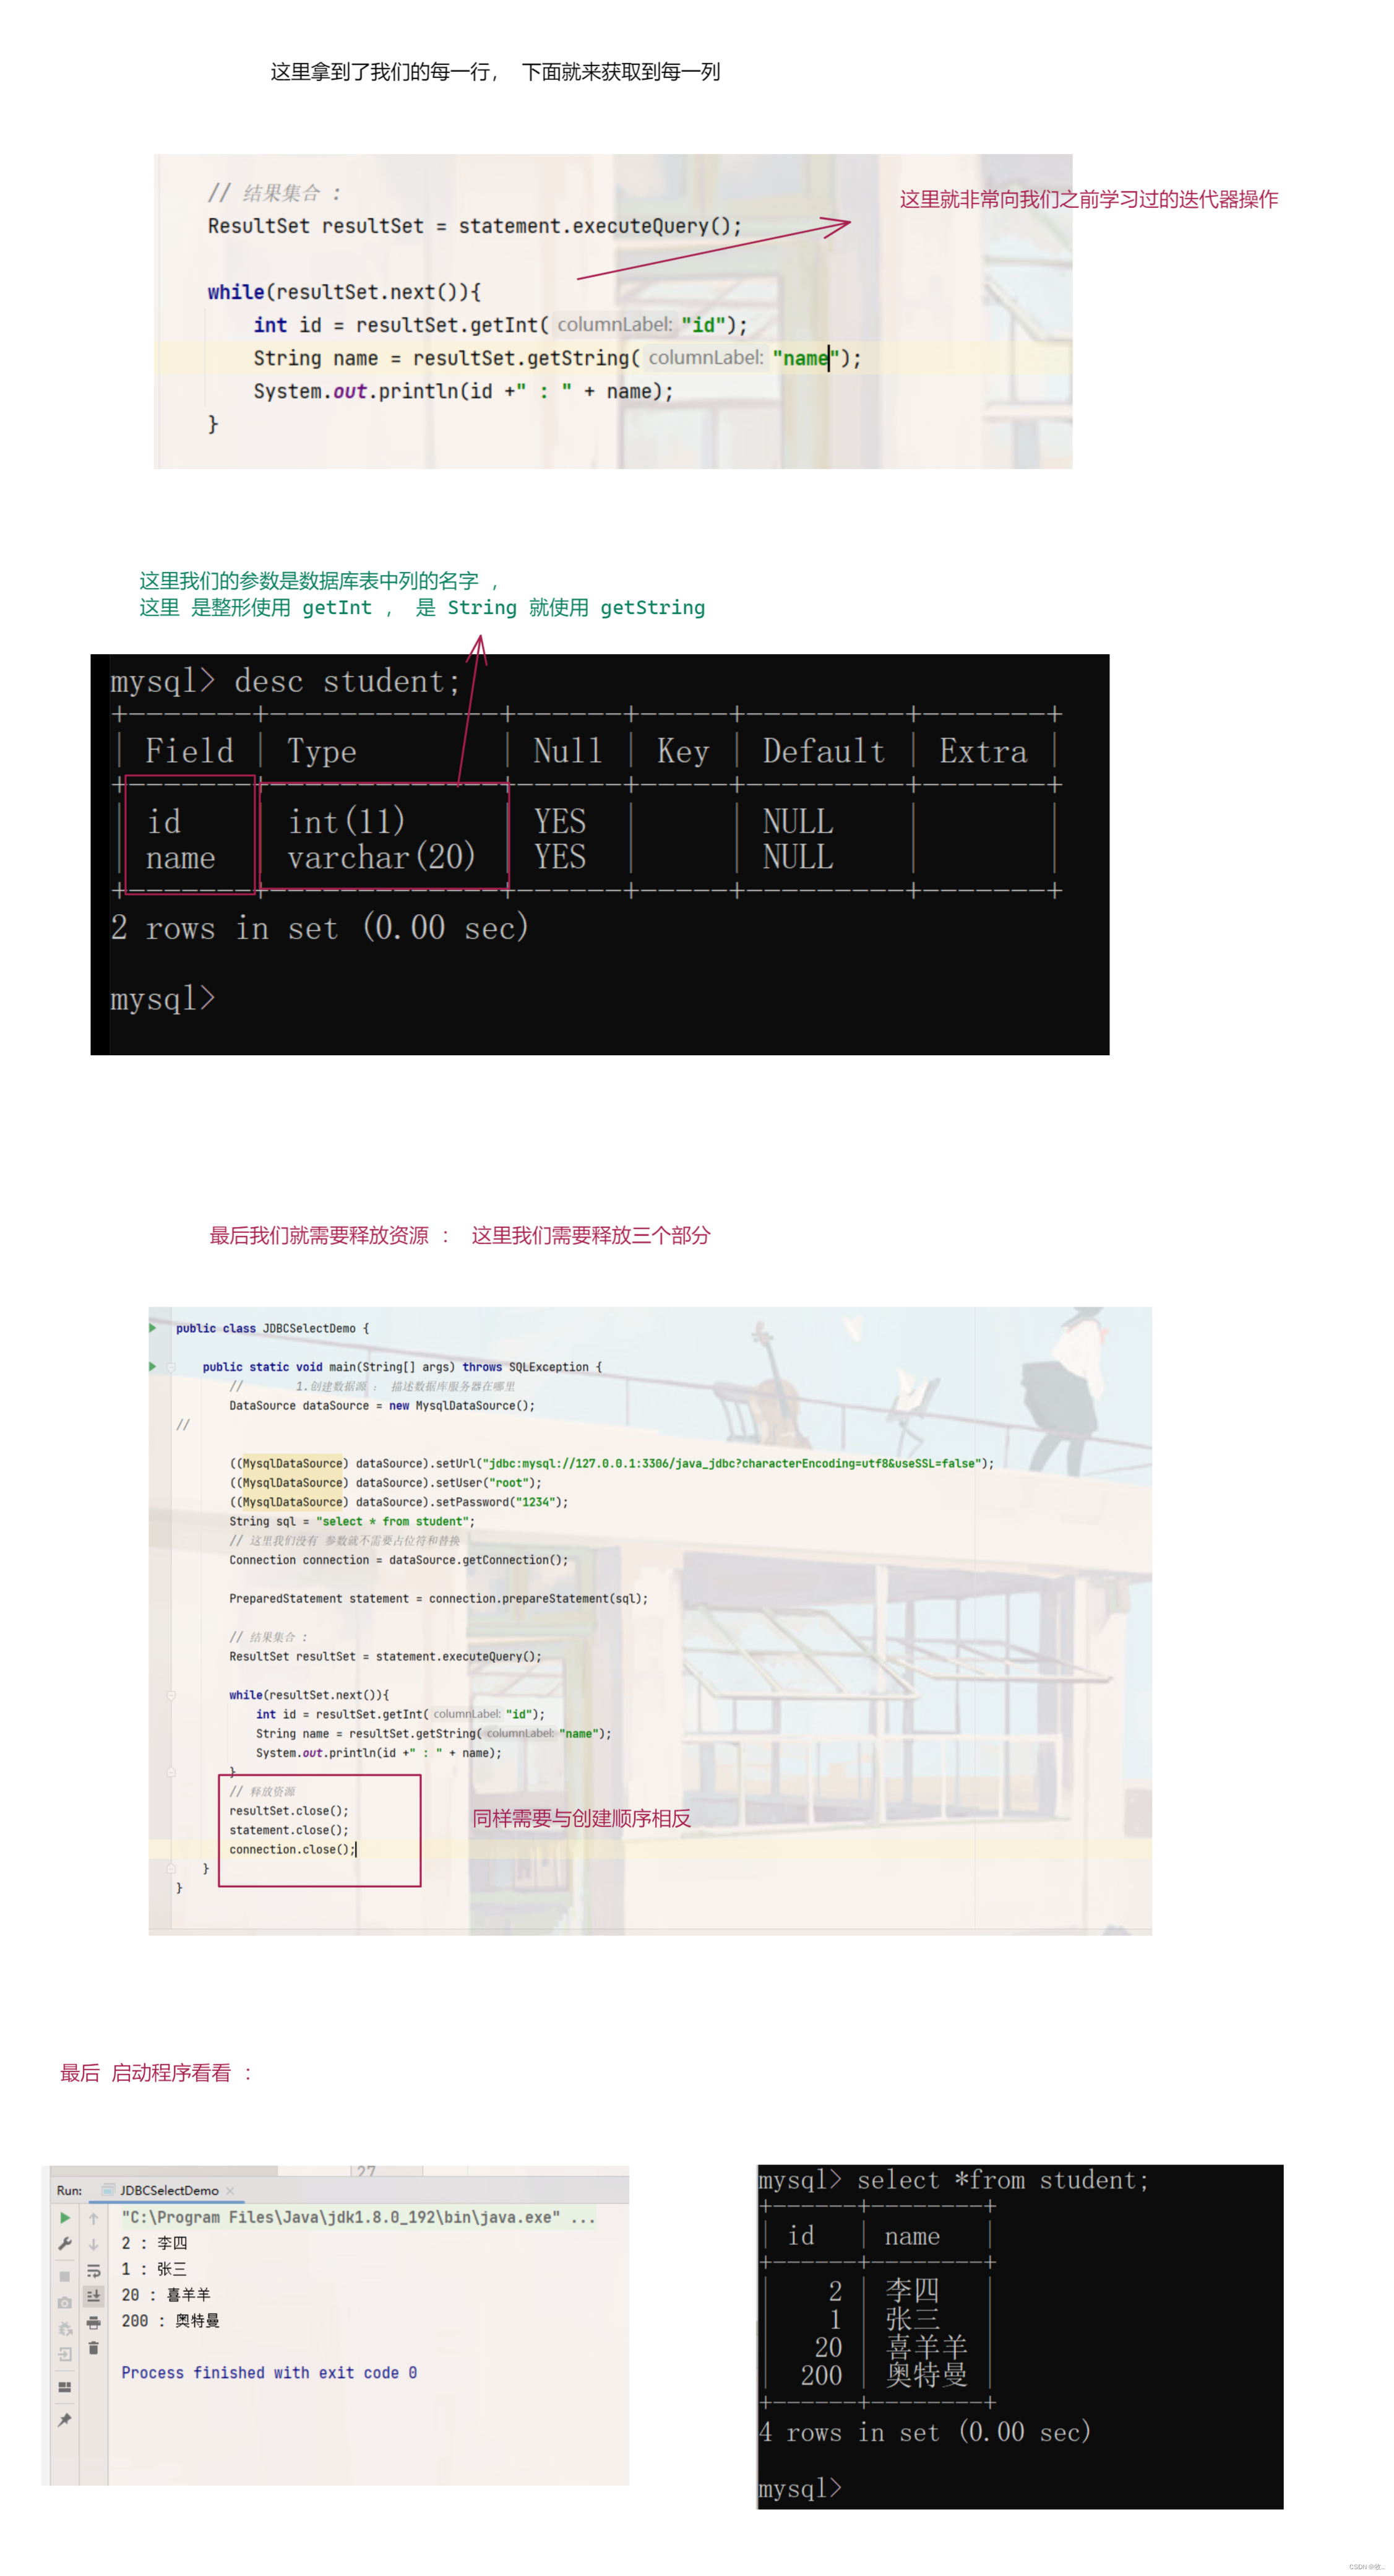The image size is (1394, 2576).
Task: Click 'statement.close();' code line
Action: click(x=289, y=1830)
